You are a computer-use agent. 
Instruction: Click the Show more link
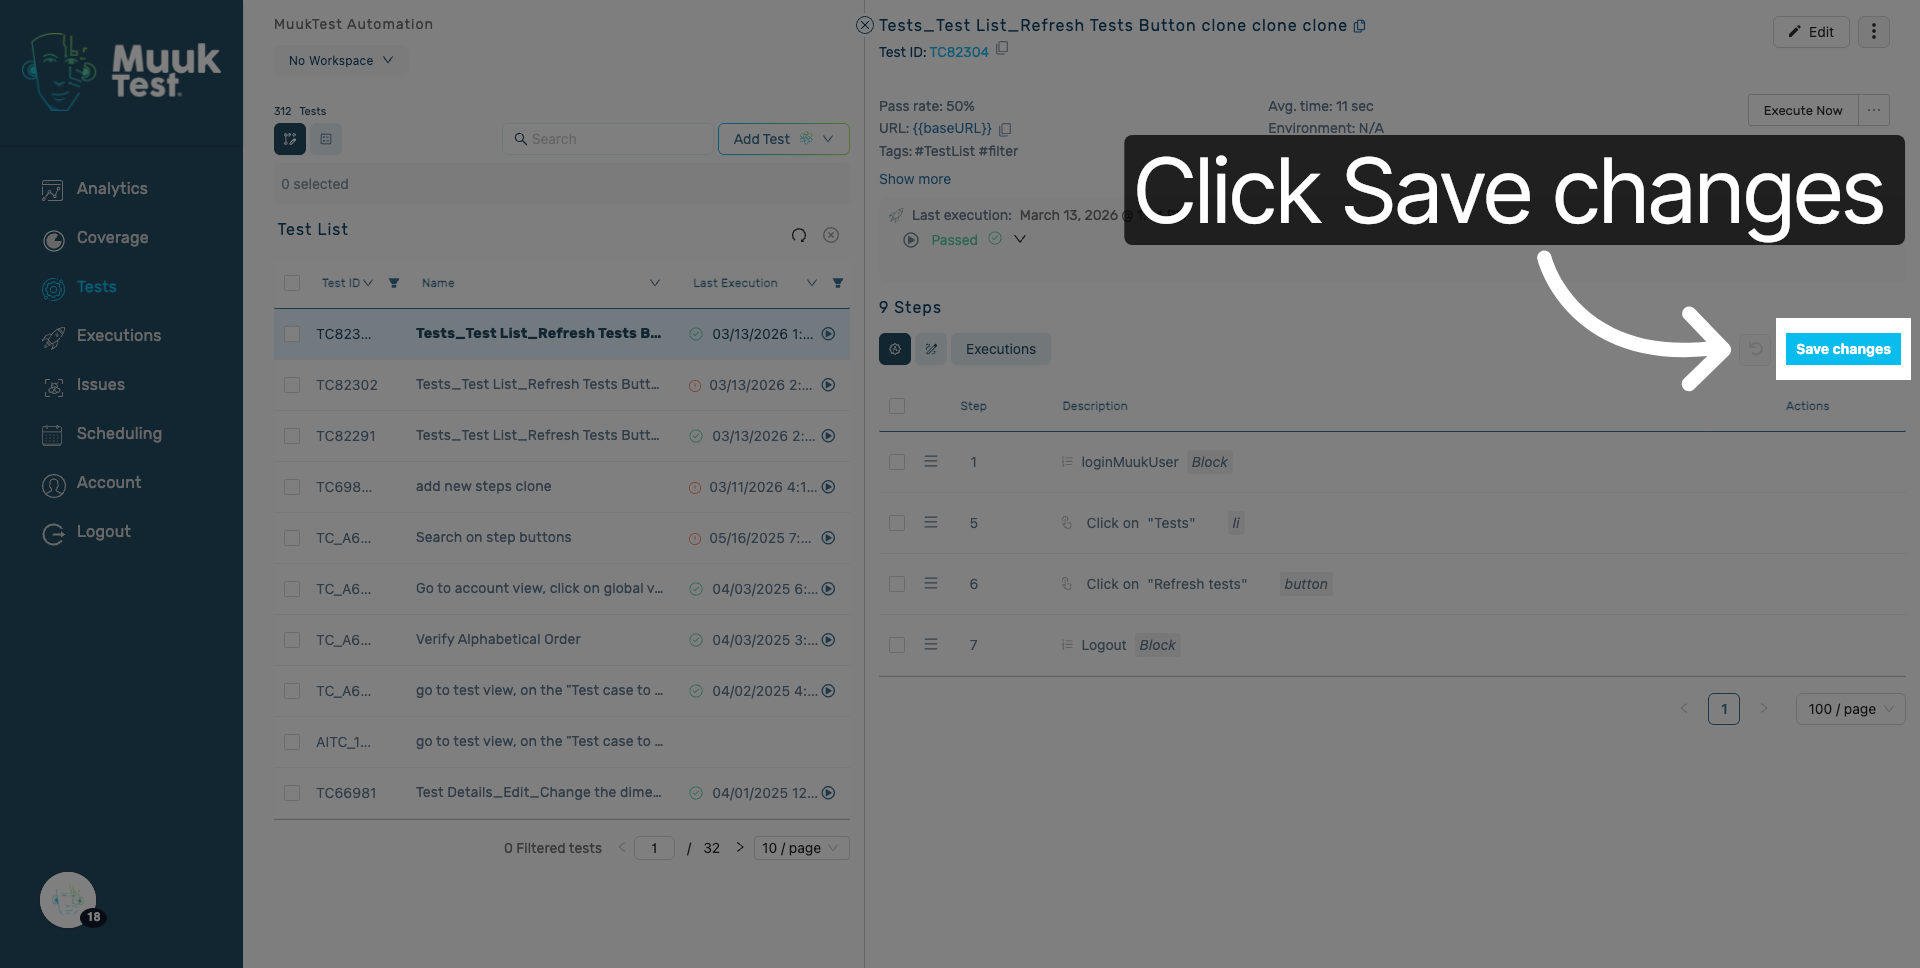tap(915, 179)
